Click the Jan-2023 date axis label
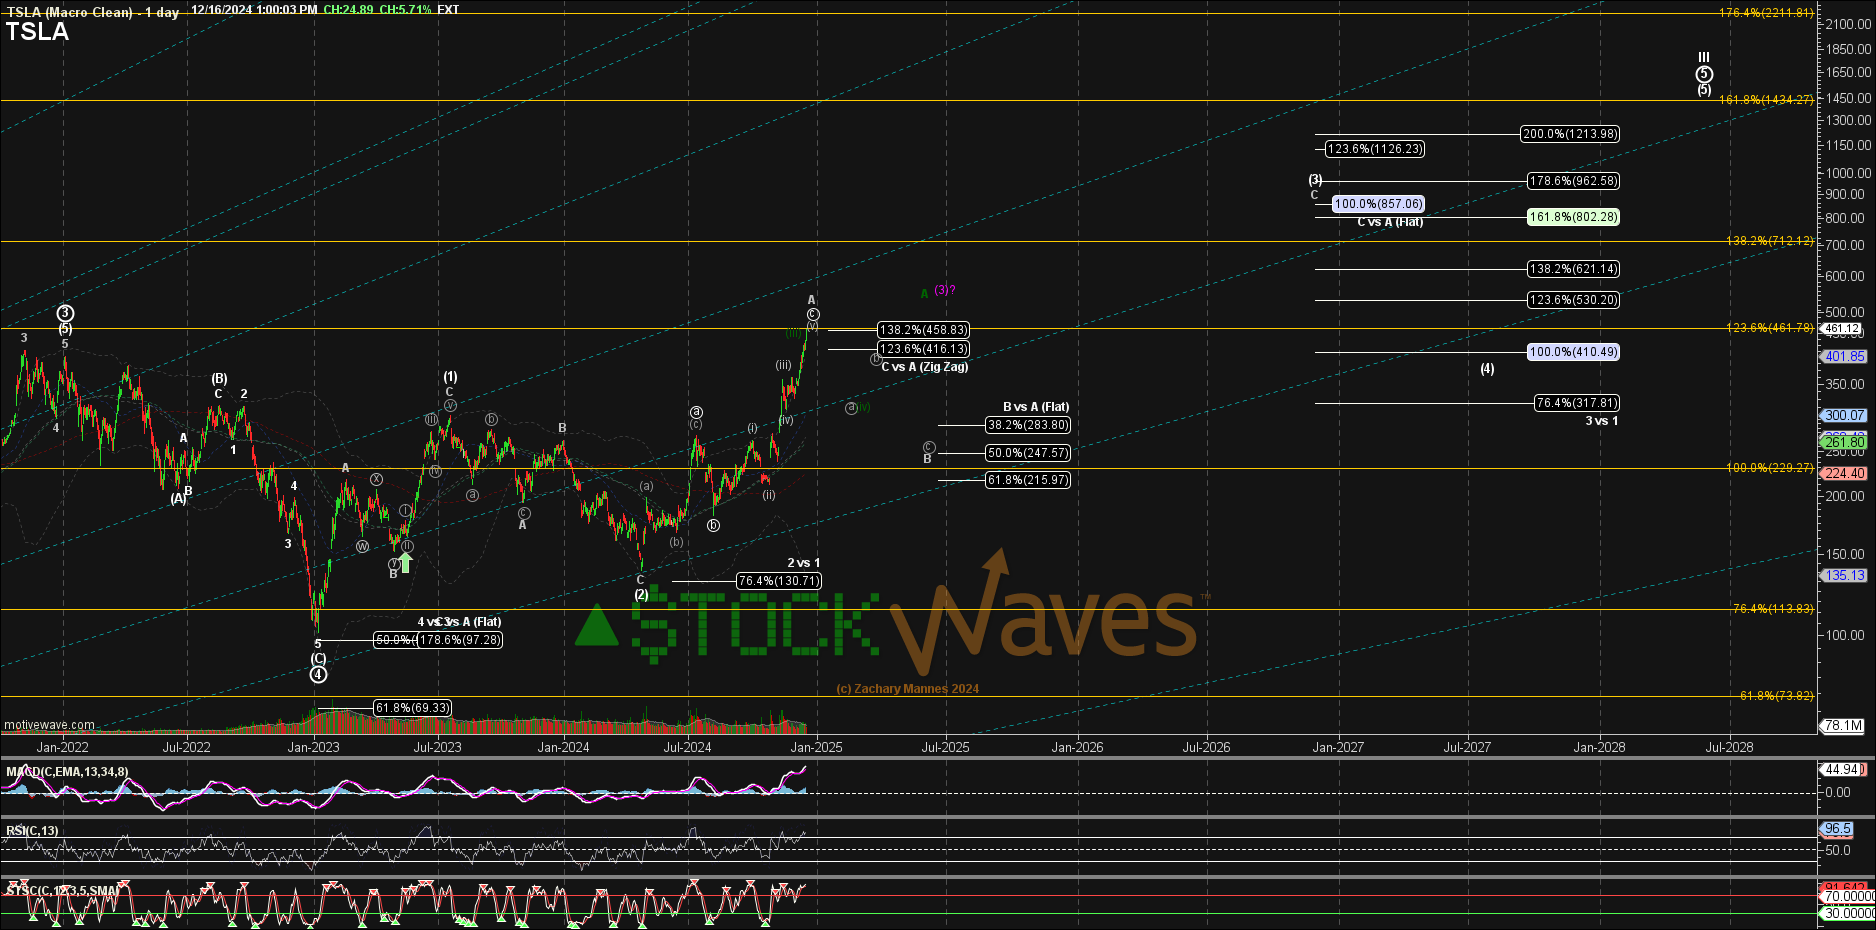This screenshot has height=930, width=1876. point(313,747)
